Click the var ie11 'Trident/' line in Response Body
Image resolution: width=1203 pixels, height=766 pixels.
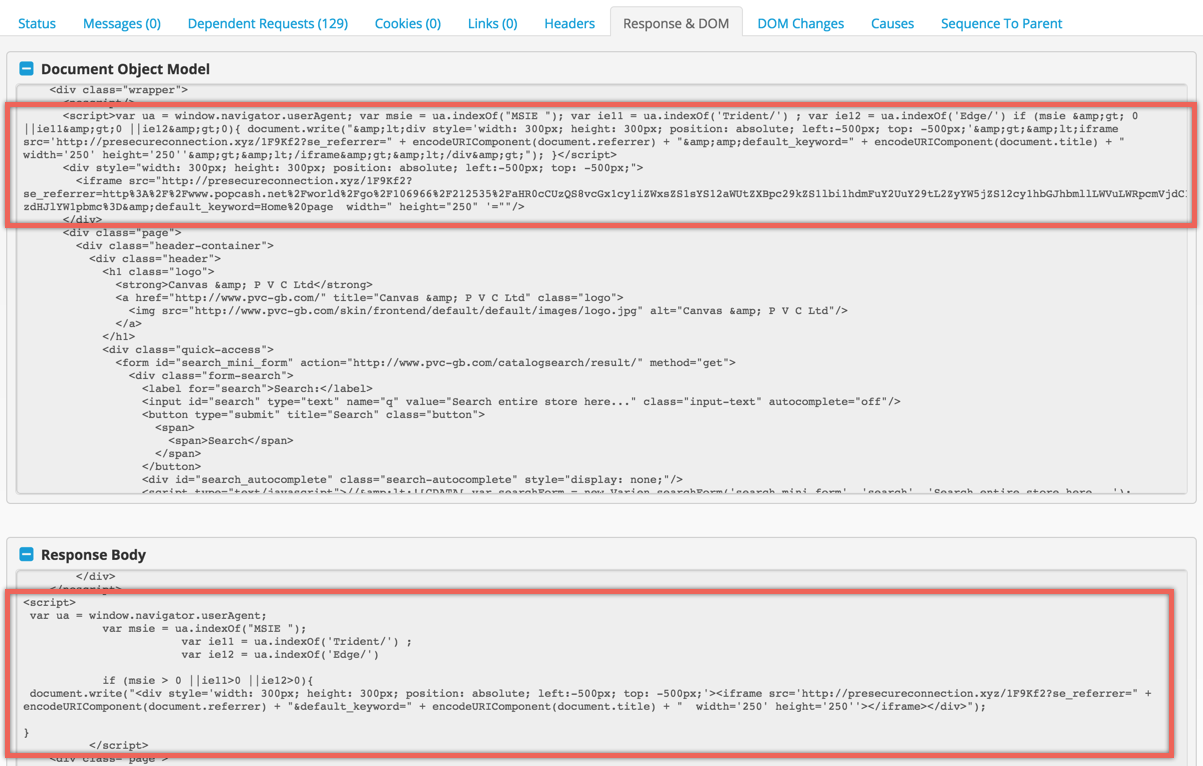tap(296, 642)
